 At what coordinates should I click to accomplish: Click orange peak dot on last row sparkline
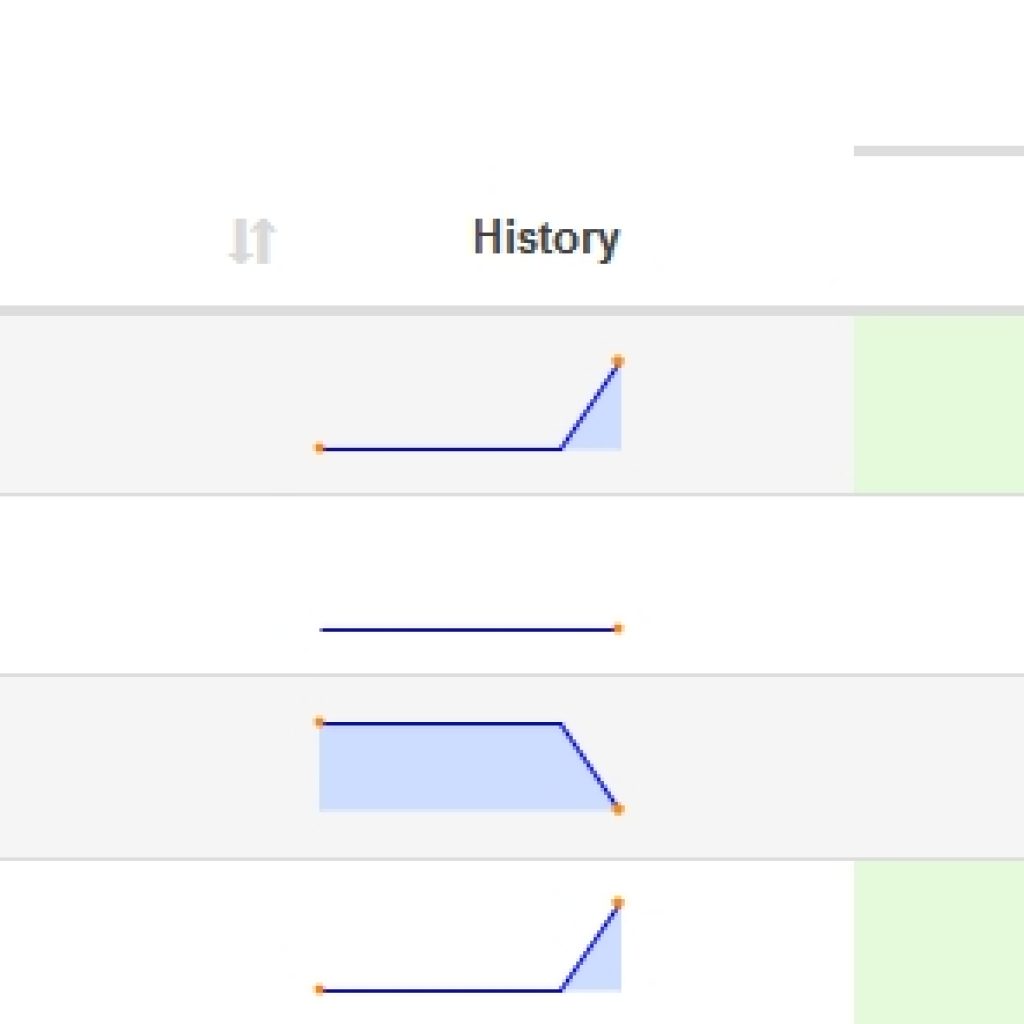point(618,903)
